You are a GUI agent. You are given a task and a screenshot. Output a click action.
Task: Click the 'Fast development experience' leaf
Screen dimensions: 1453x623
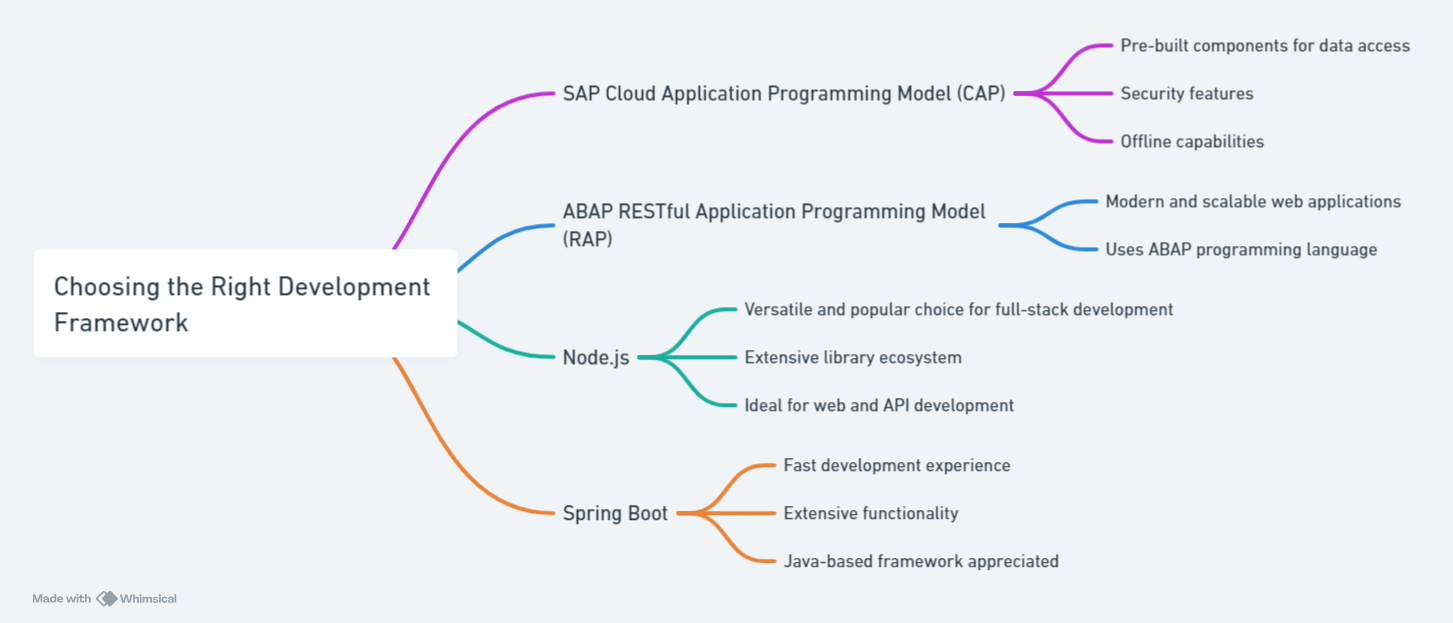[x=896, y=466]
